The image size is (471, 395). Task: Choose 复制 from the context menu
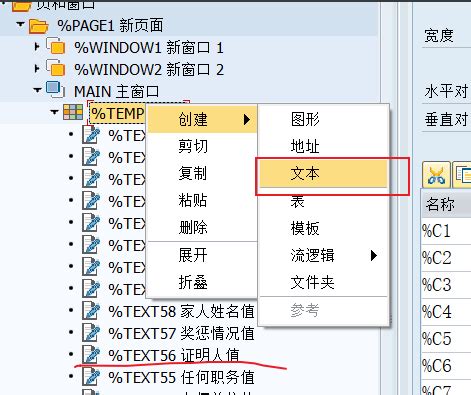[202, 173]
